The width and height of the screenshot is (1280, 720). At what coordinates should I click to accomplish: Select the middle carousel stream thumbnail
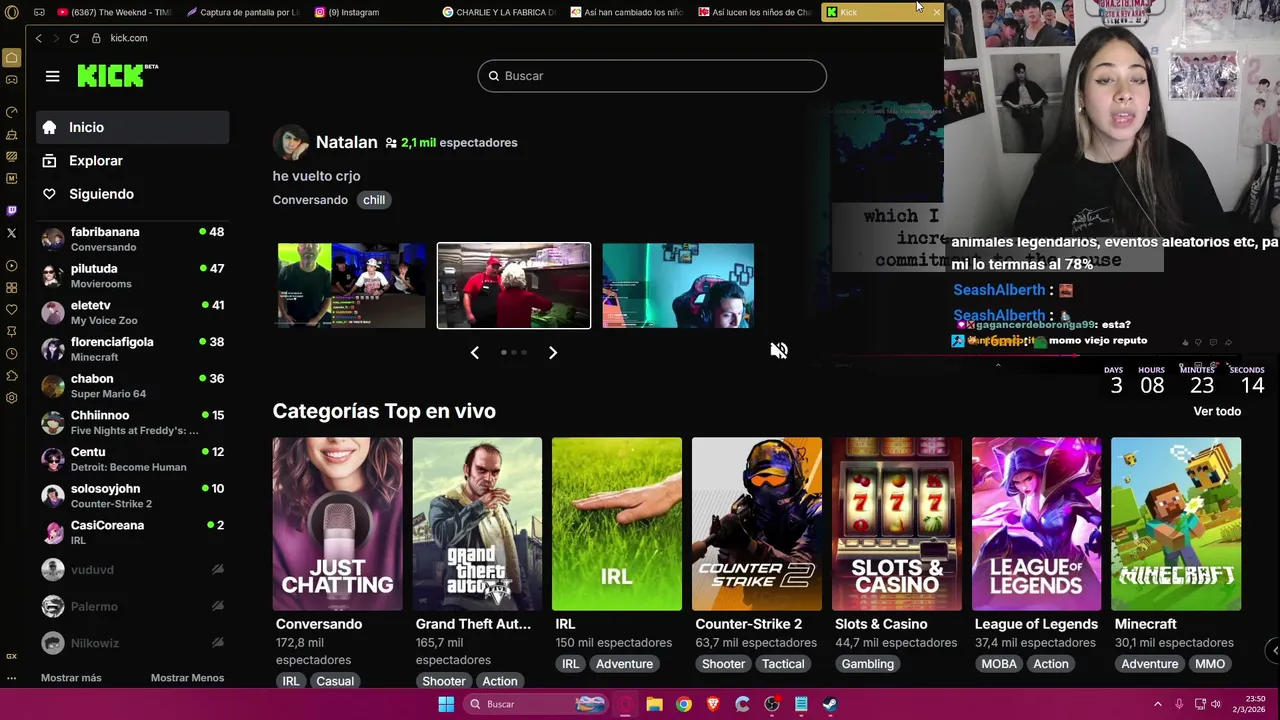click(514, 285)
